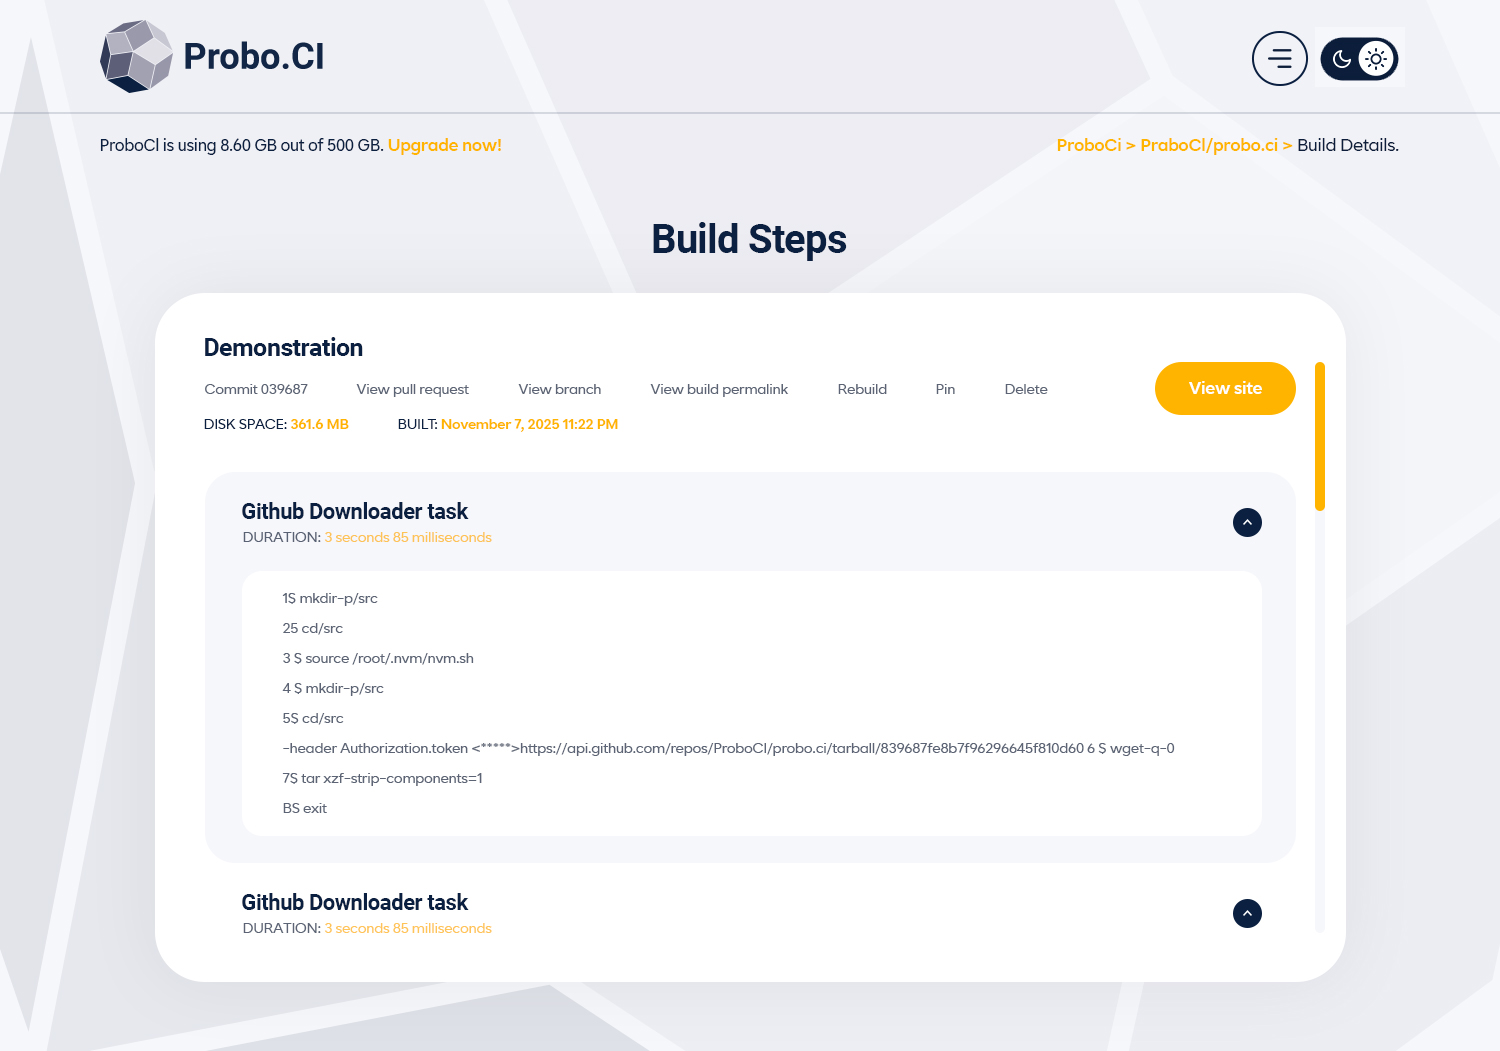
Task: Collapse the second Github Downloader task
Action: point(1247,913)
